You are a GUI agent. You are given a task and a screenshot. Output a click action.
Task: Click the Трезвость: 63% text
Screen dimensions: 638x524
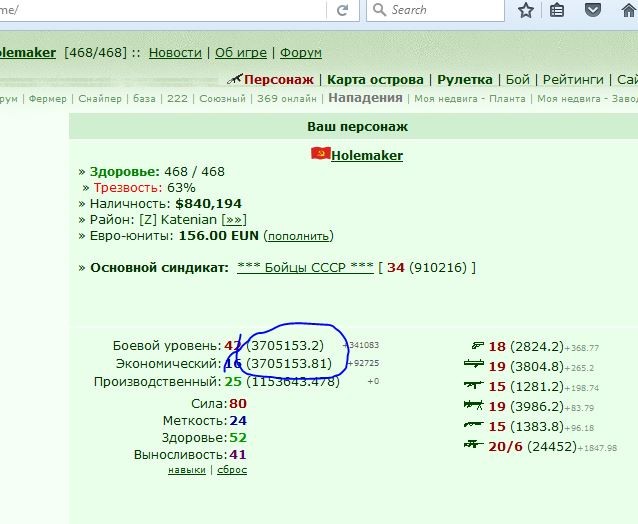tap(144, 188)
